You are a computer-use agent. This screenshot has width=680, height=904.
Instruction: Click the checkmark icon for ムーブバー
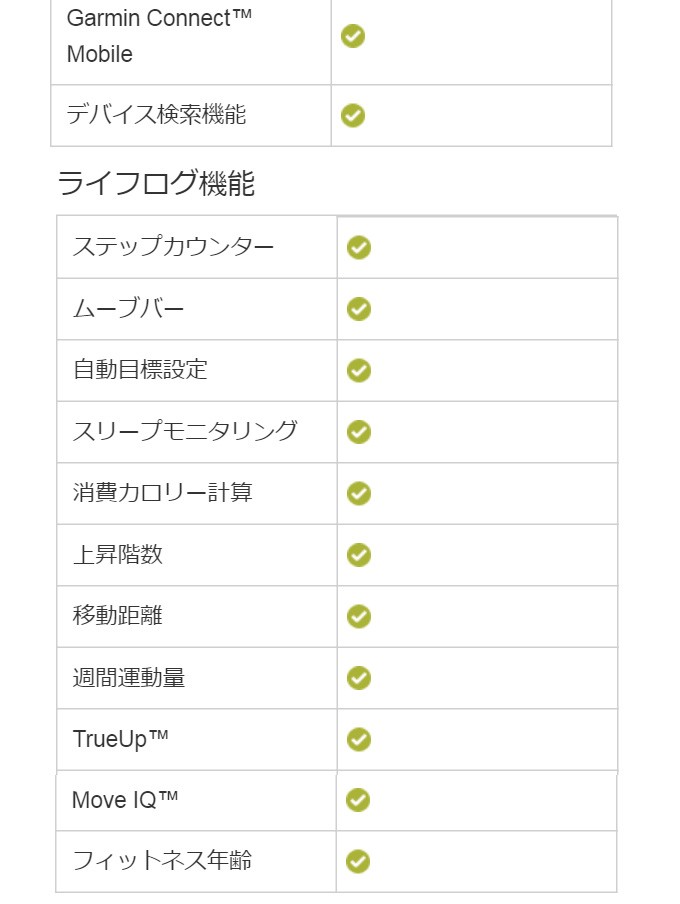pos(359,309)
